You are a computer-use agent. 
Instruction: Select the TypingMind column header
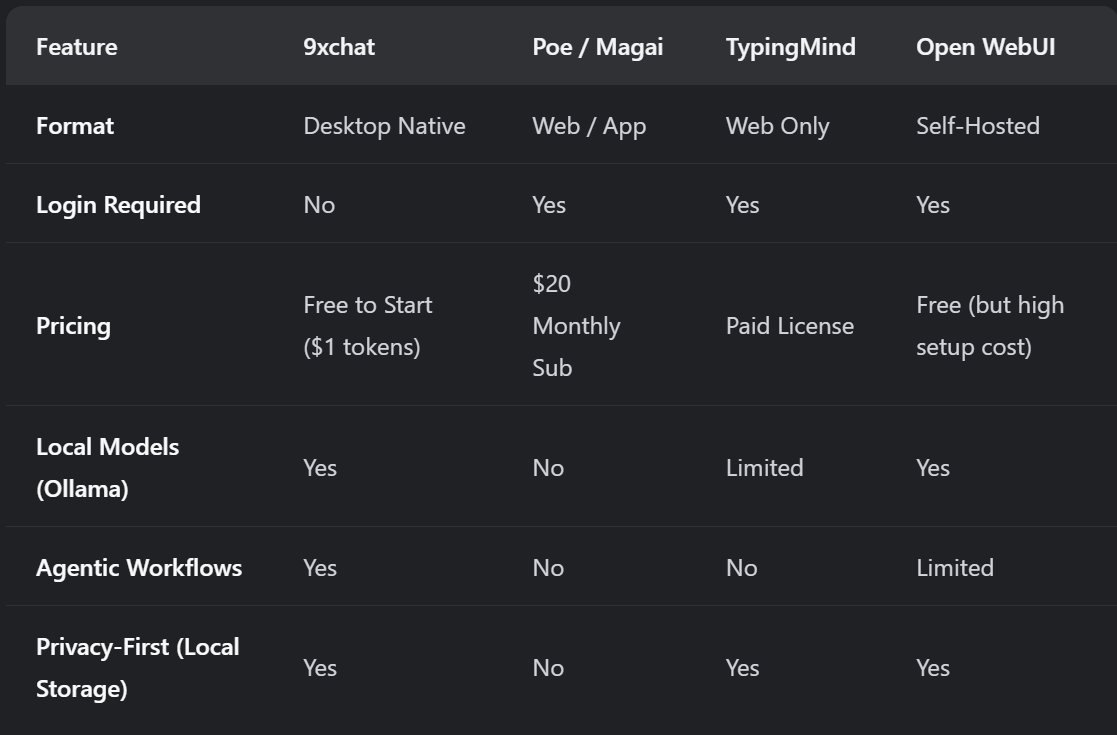pos(790,47)
